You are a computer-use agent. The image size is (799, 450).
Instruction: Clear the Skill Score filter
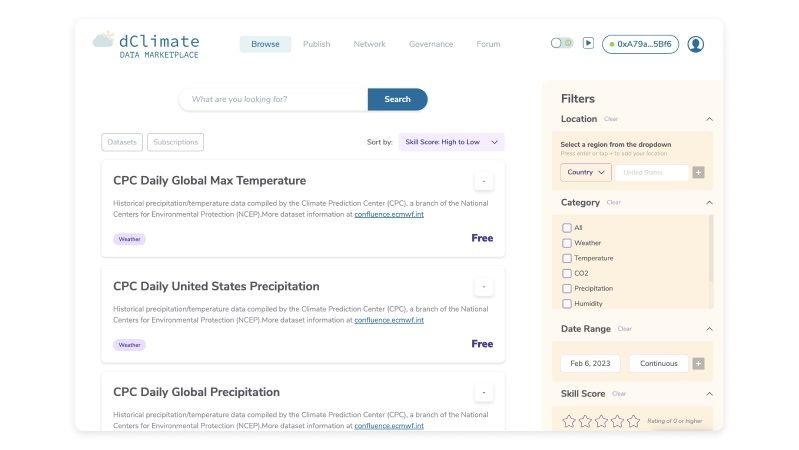(x=619, y=394)
